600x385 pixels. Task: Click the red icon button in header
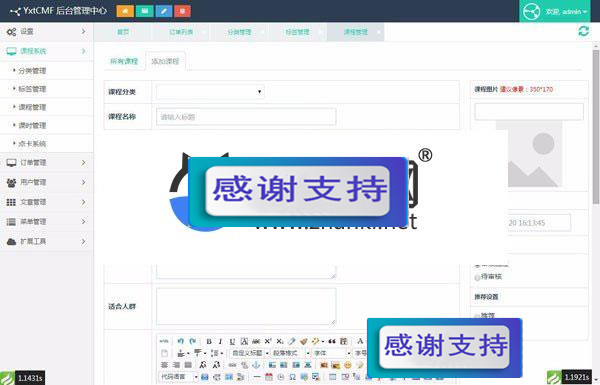point(183,11)
